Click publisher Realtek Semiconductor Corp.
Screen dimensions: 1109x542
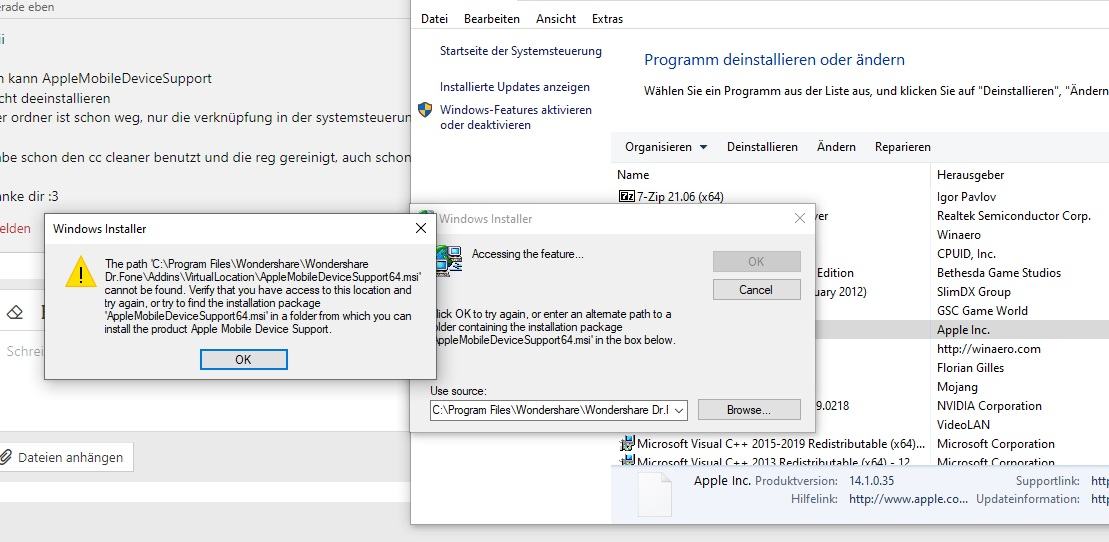[x=1014, y=216]
